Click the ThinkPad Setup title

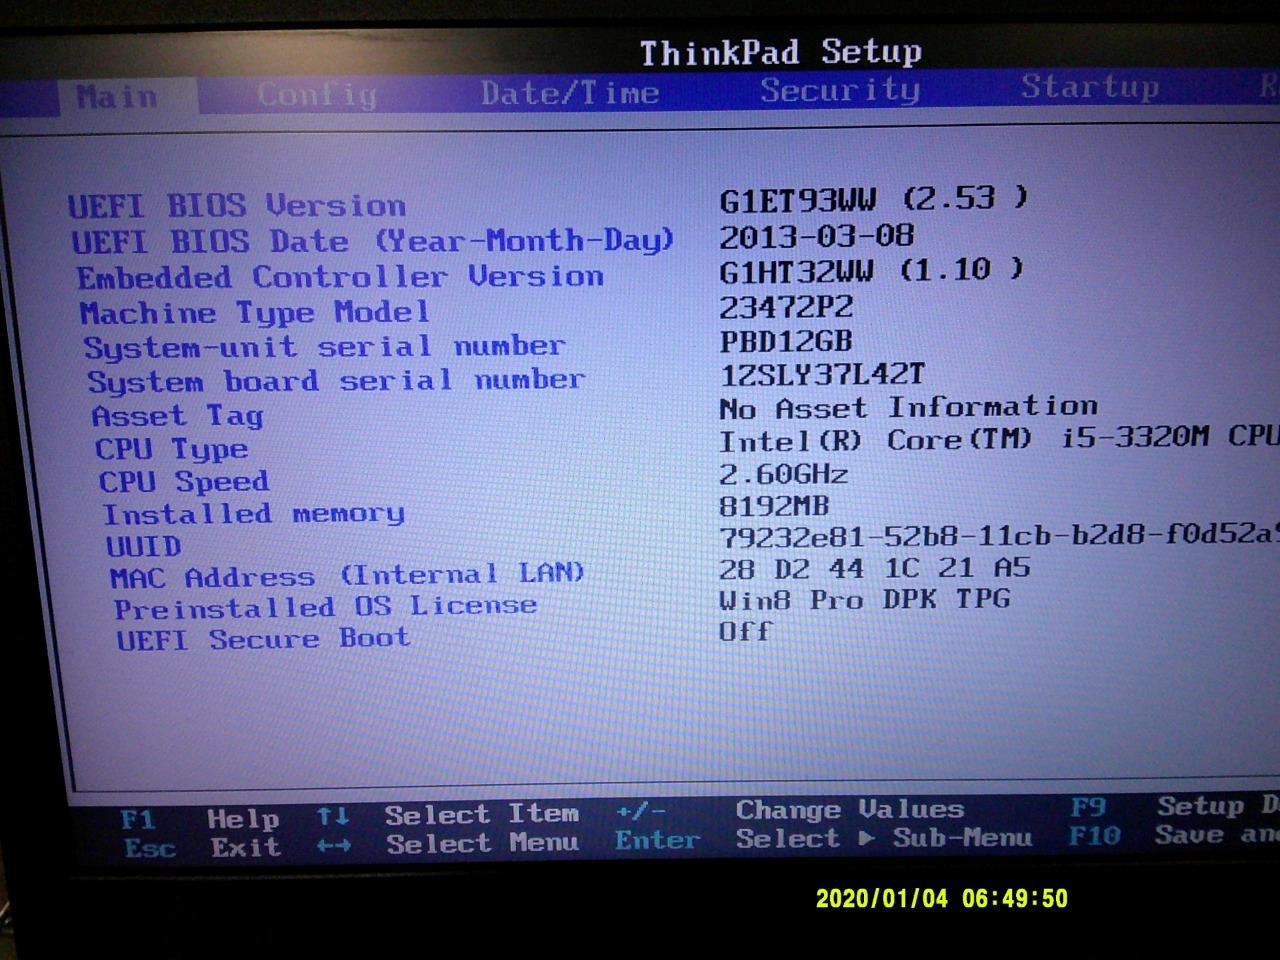pyautogui.click(x=781, y=52)
